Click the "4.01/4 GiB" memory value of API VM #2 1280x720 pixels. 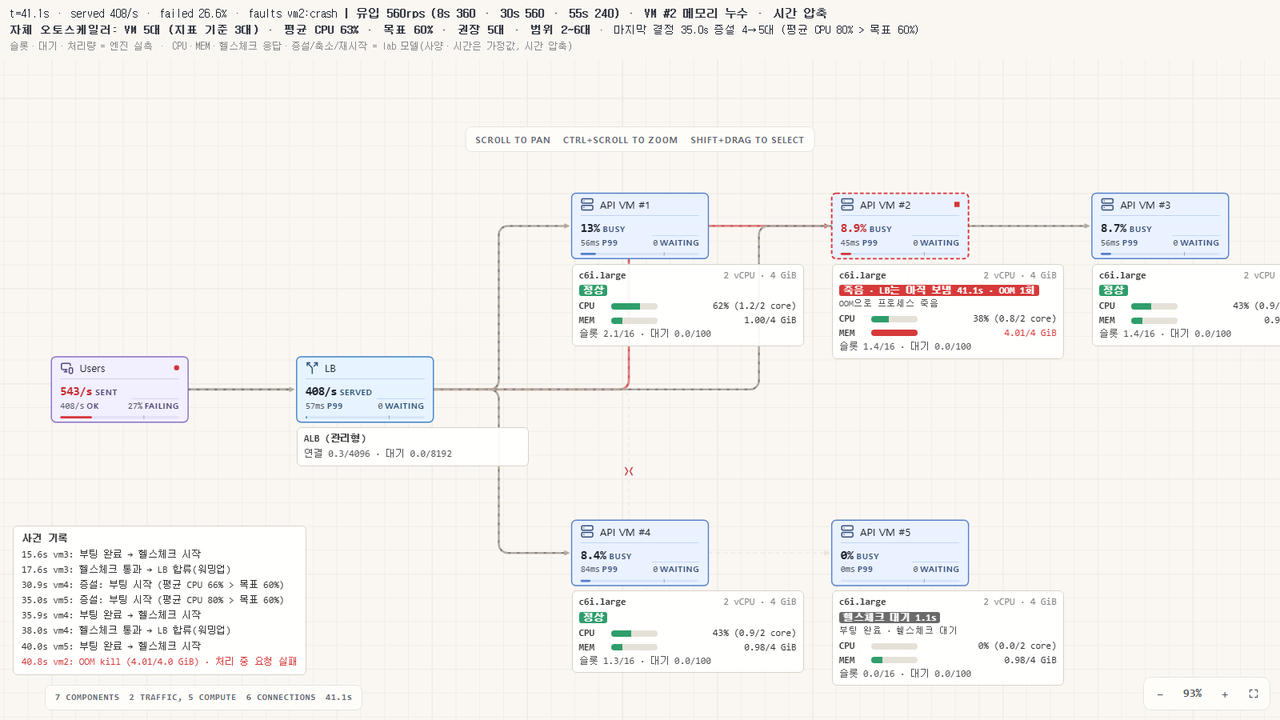click(1030, 333)
